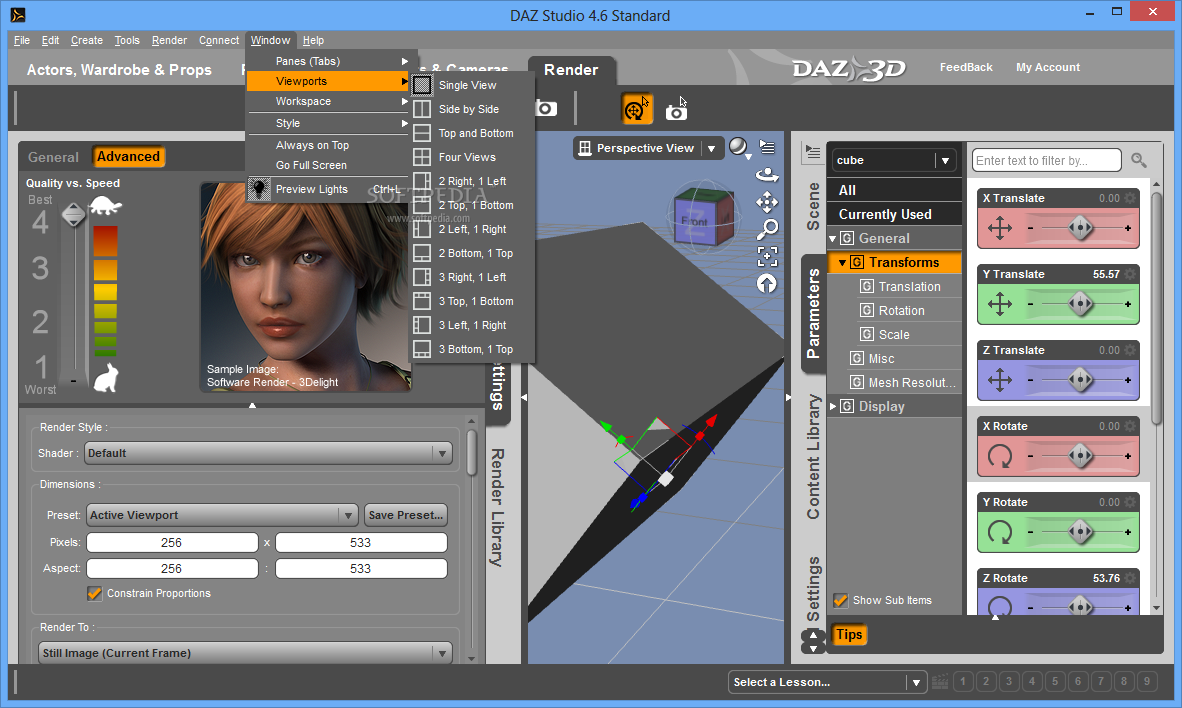Image resolution: width=1182 pixels, height=708 pixels.
Task: Open the Content Library side tab
Action: (813, 457)
